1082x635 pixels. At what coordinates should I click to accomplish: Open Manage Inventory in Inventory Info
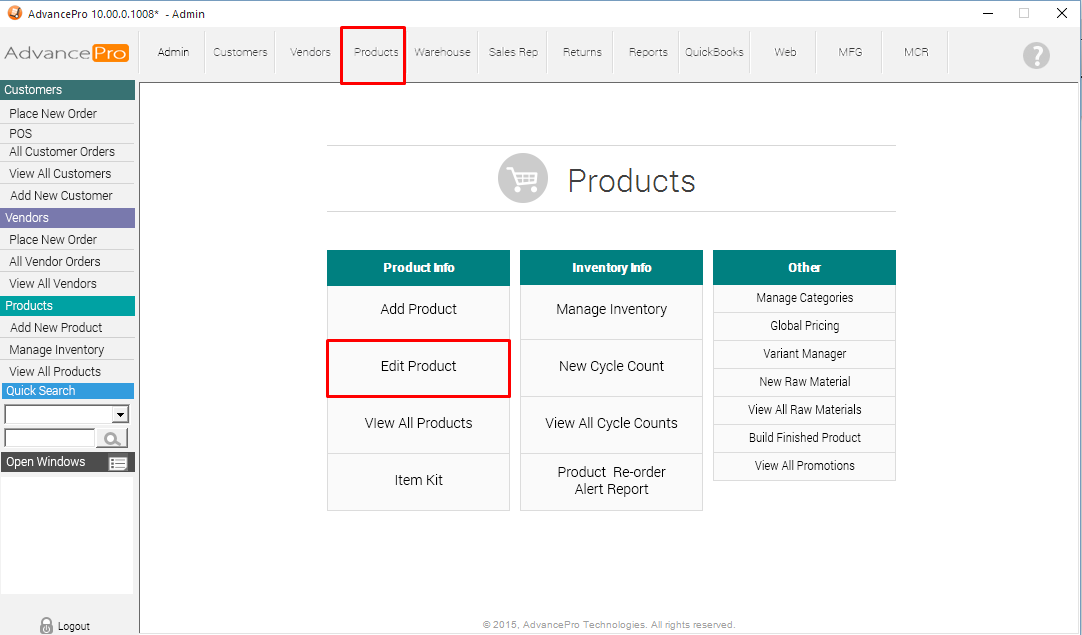pyautogui.click(x=611, y=310)
